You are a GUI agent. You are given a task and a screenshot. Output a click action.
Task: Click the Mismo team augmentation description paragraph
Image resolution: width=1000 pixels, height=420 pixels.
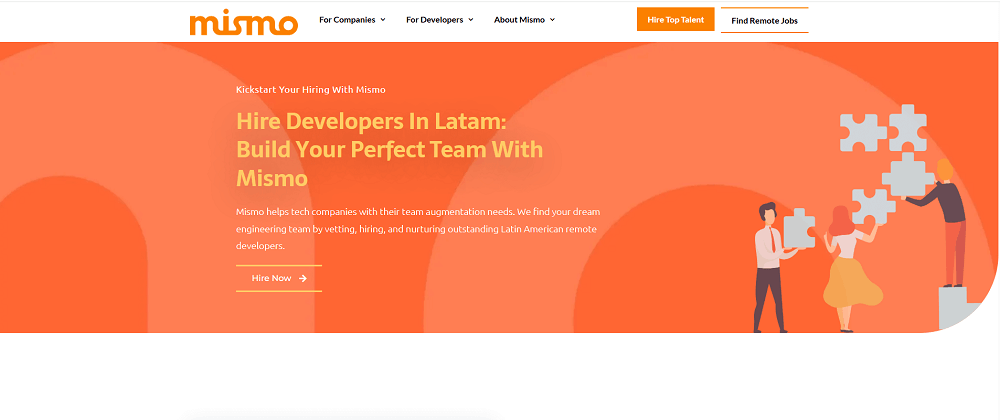[x=417, y=228]
